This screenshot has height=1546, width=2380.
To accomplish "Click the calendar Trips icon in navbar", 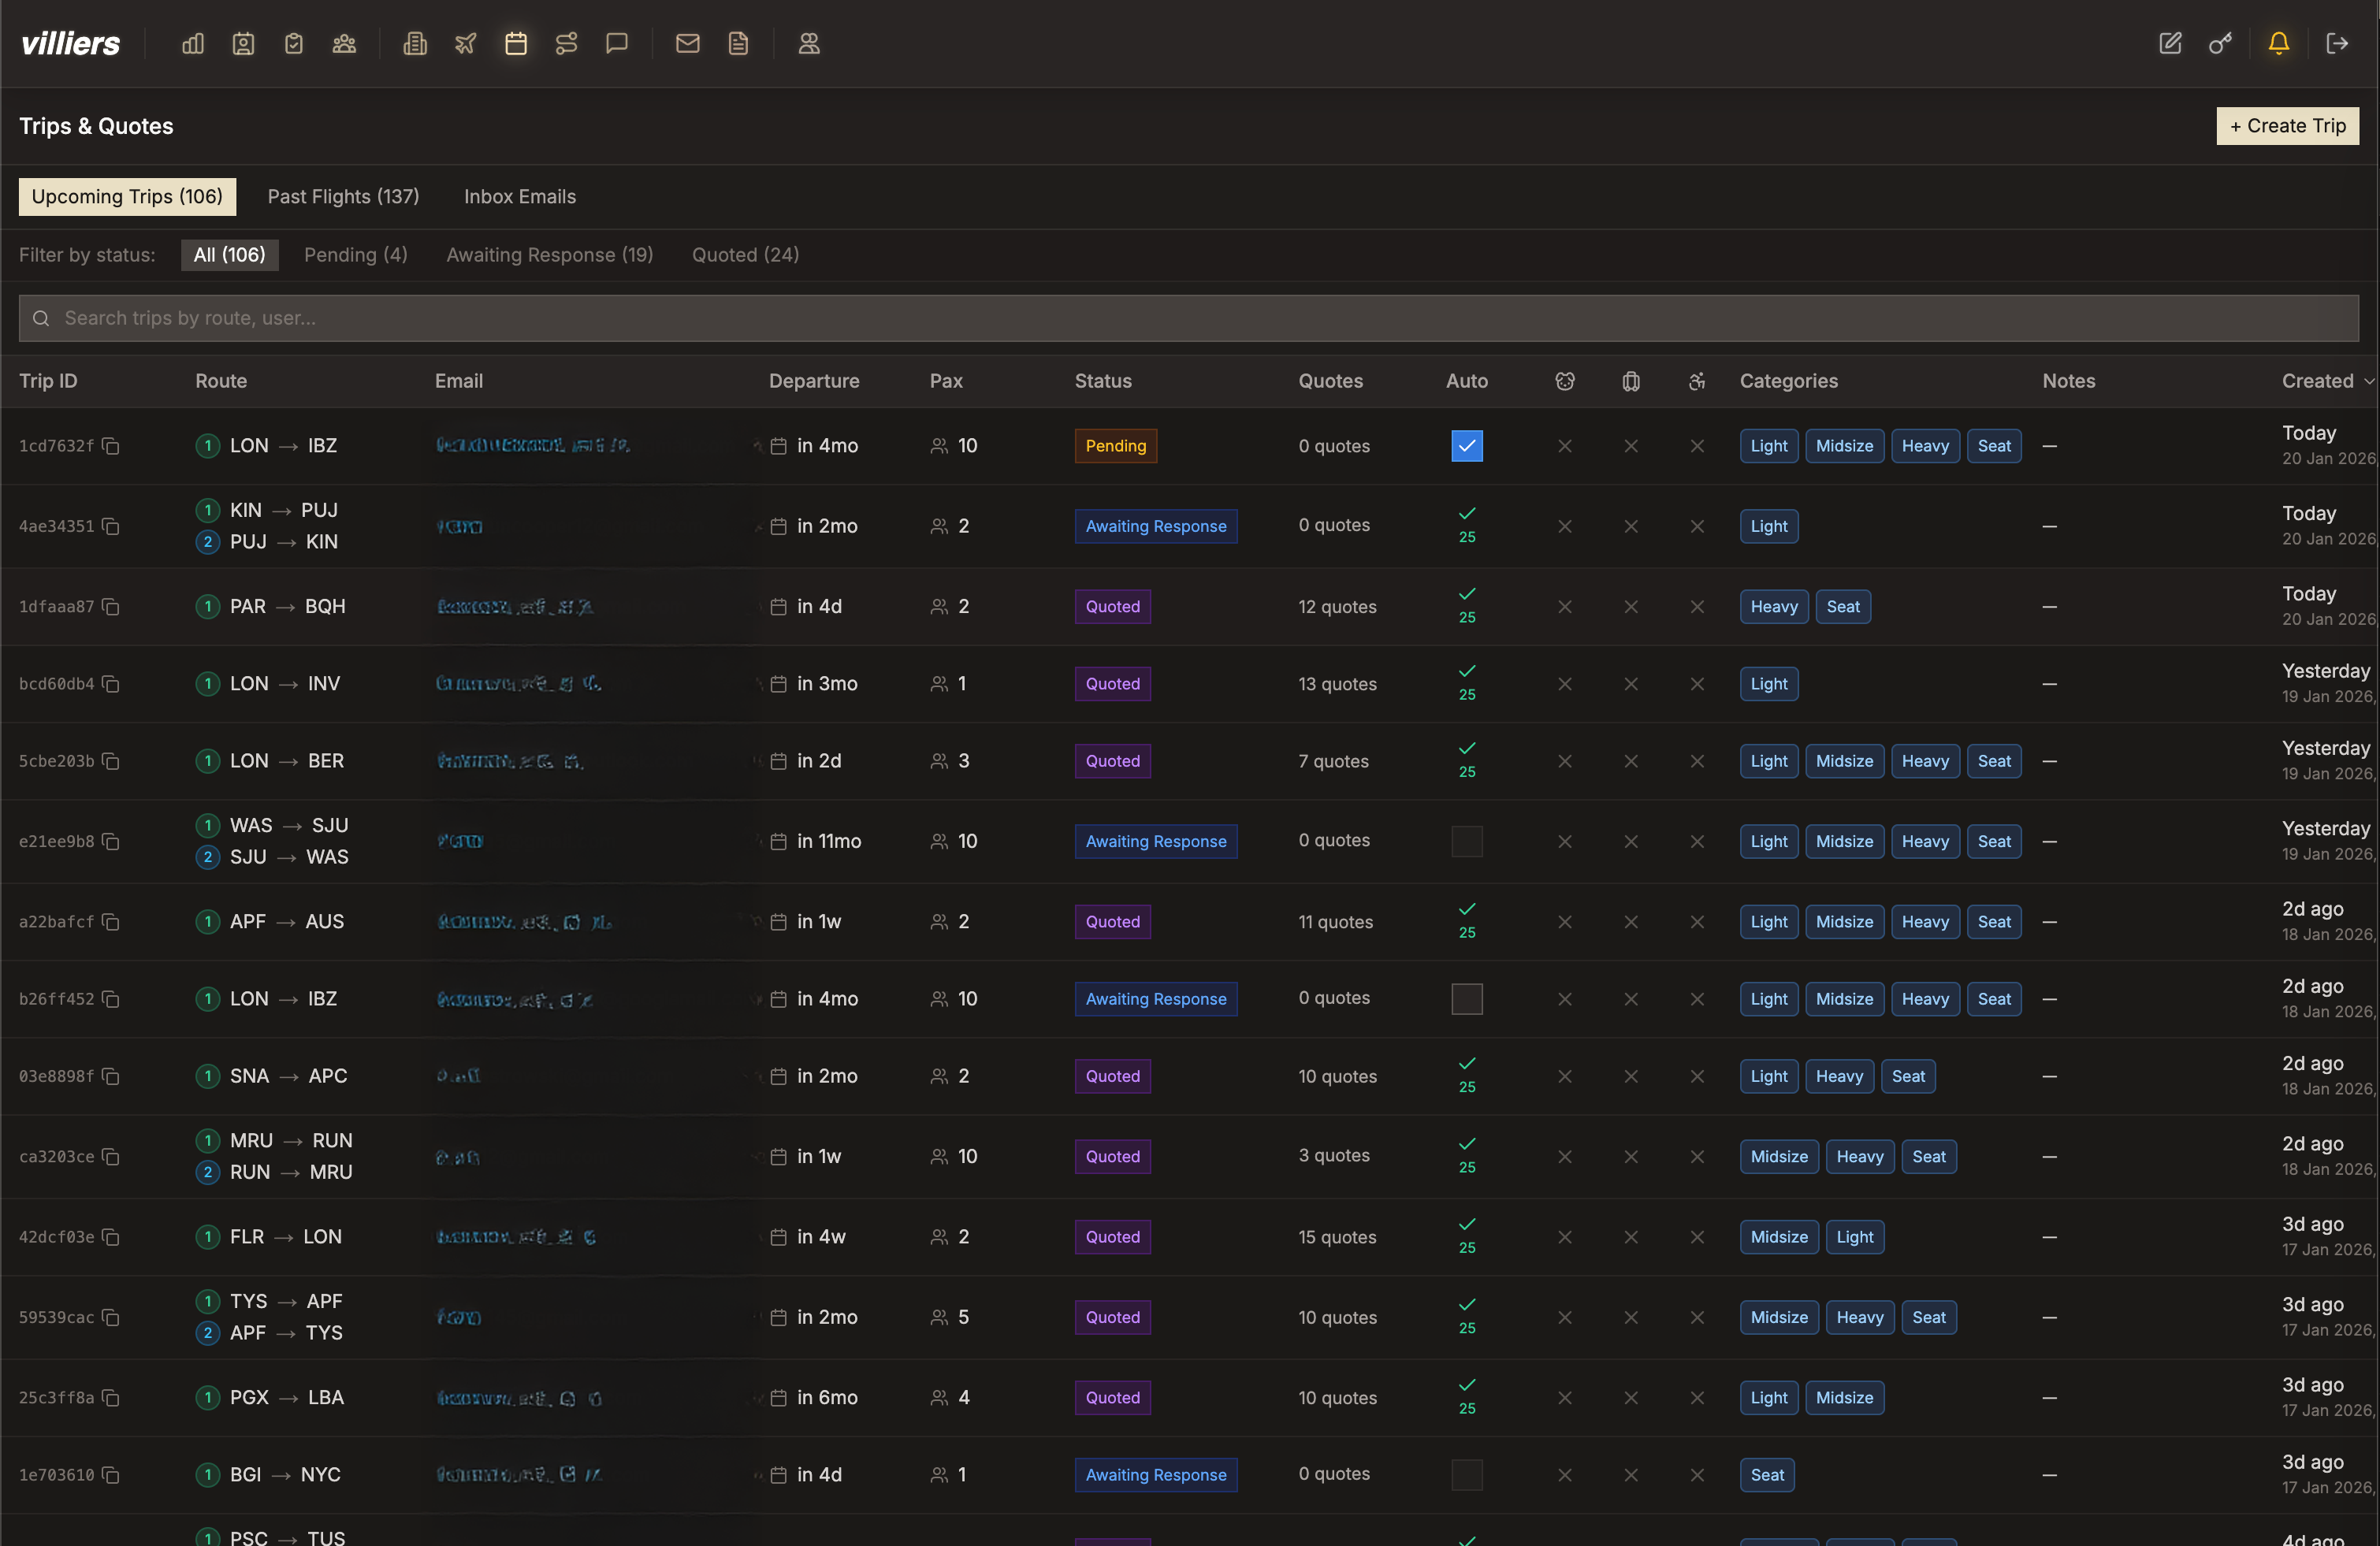I will coord(516,43).
